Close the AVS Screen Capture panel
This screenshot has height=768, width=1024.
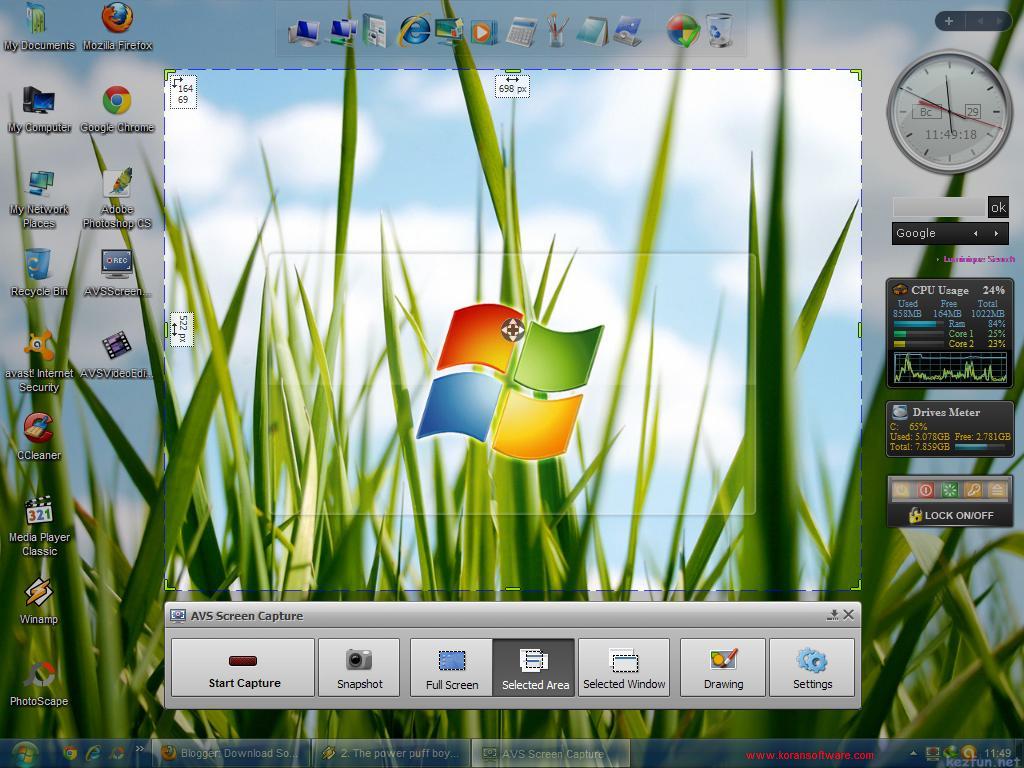[x=848, y=615]
